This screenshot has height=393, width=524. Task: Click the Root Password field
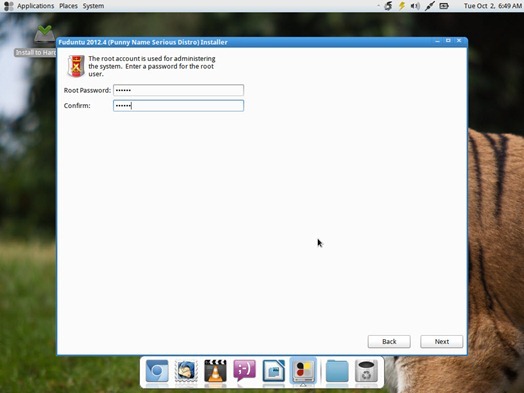[x=178, y=90]
